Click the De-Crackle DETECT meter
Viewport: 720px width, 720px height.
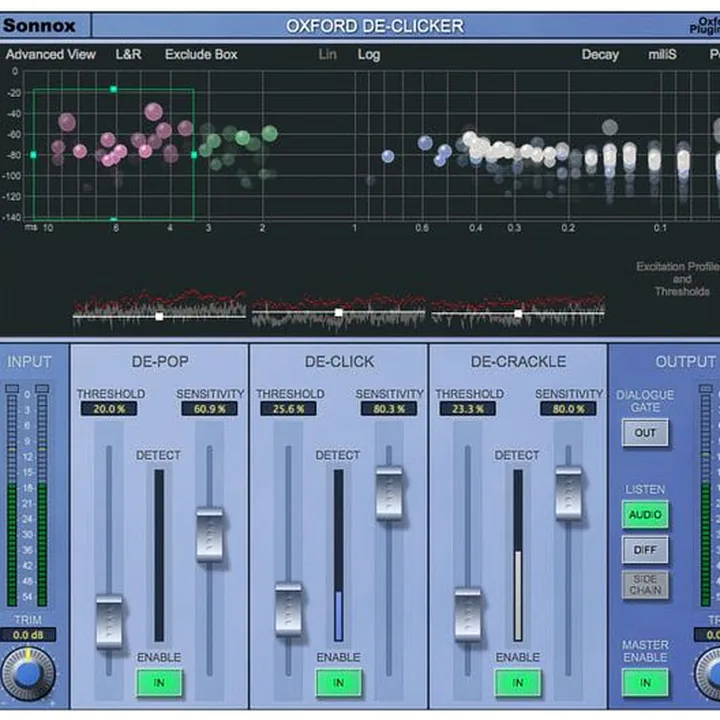coord(518,555)
